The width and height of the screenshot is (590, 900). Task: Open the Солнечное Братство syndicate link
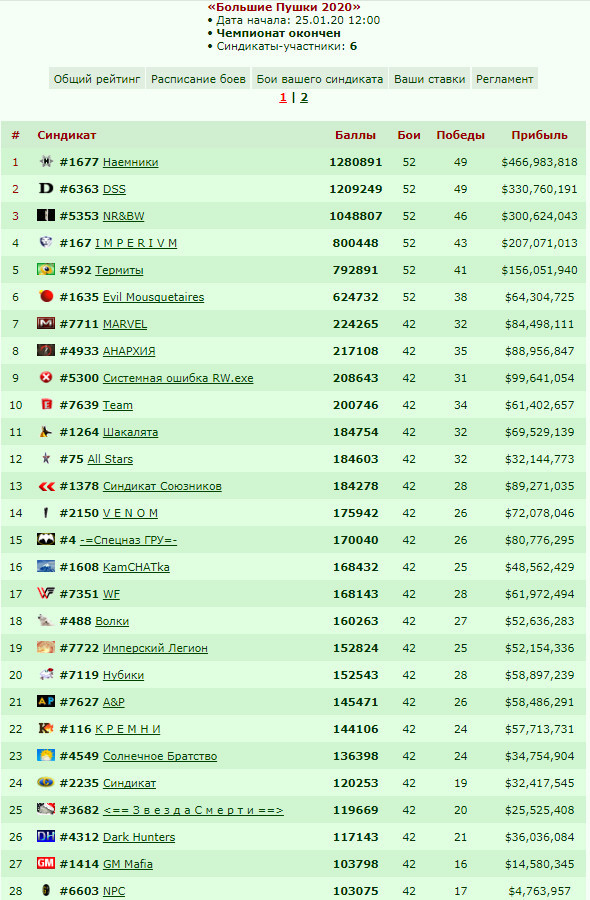160,756
